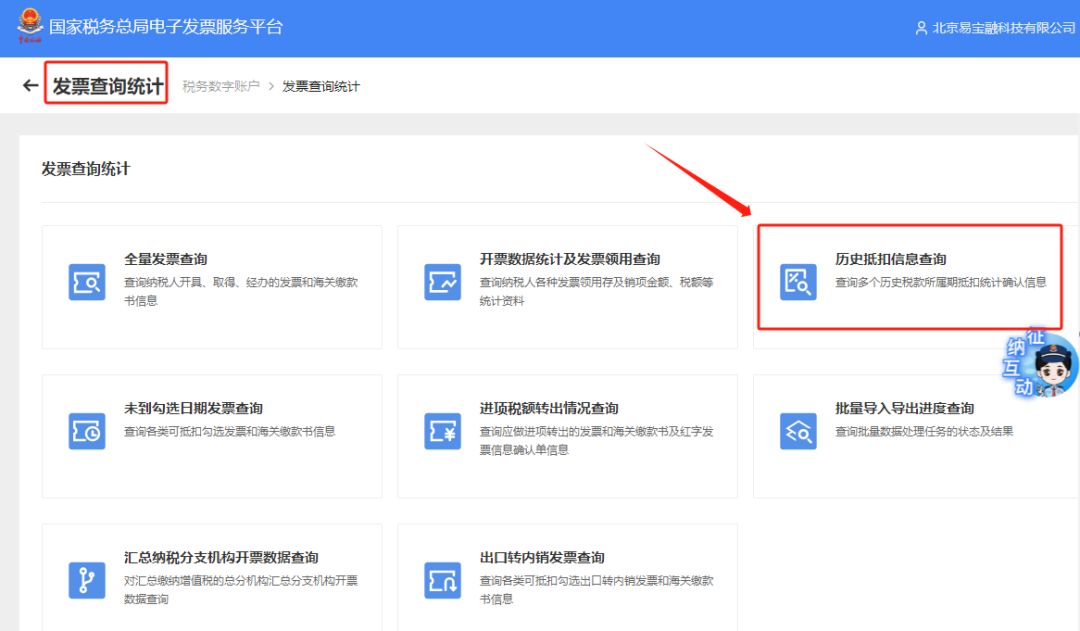Viewport: 1080px width, 631px height.
Task: Click the 历史抵扣信息查询 magnifier icon
Action: tap(798, 282)
